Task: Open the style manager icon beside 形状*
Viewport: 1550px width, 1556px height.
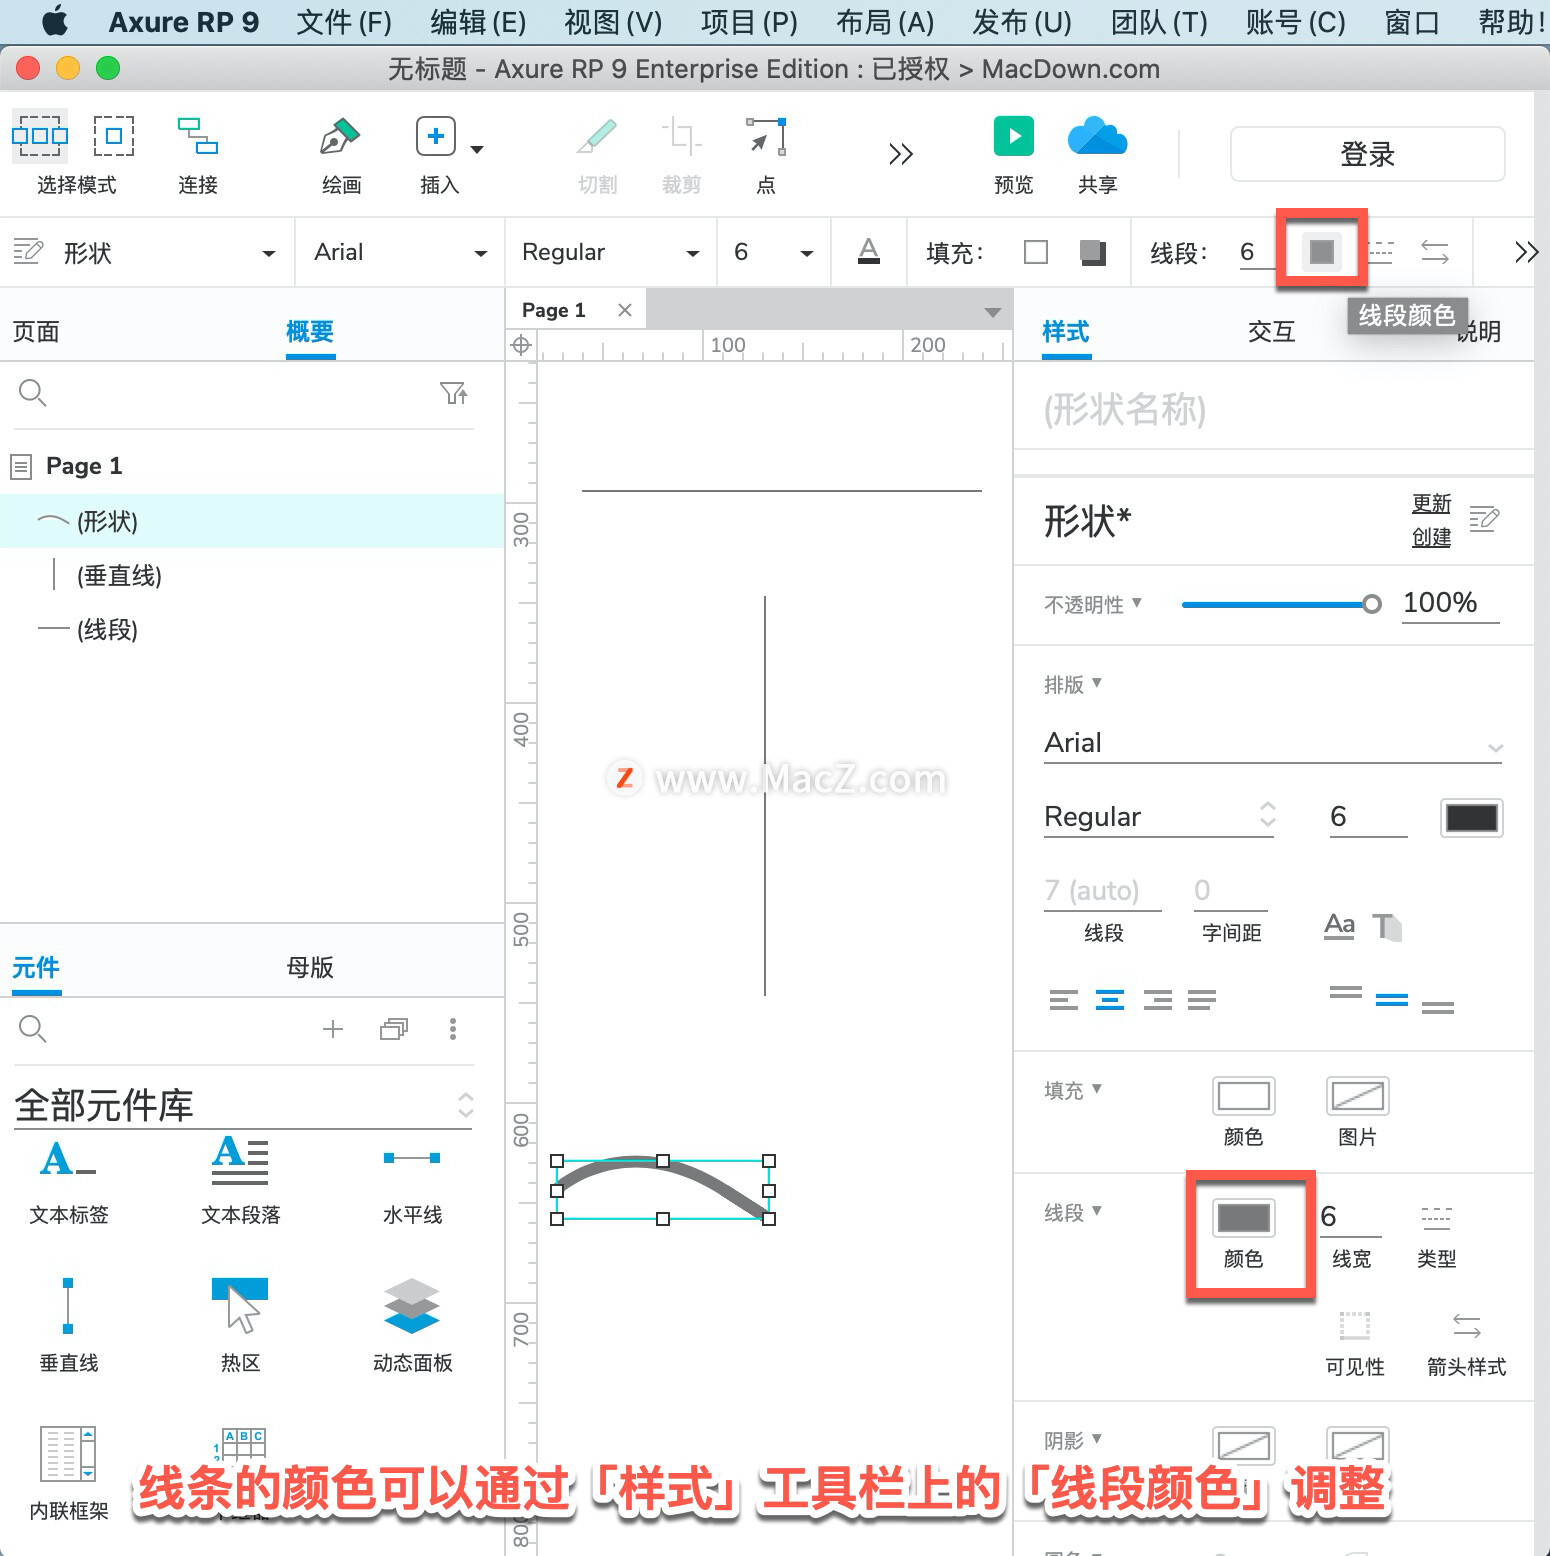Action: (1484, 519)
